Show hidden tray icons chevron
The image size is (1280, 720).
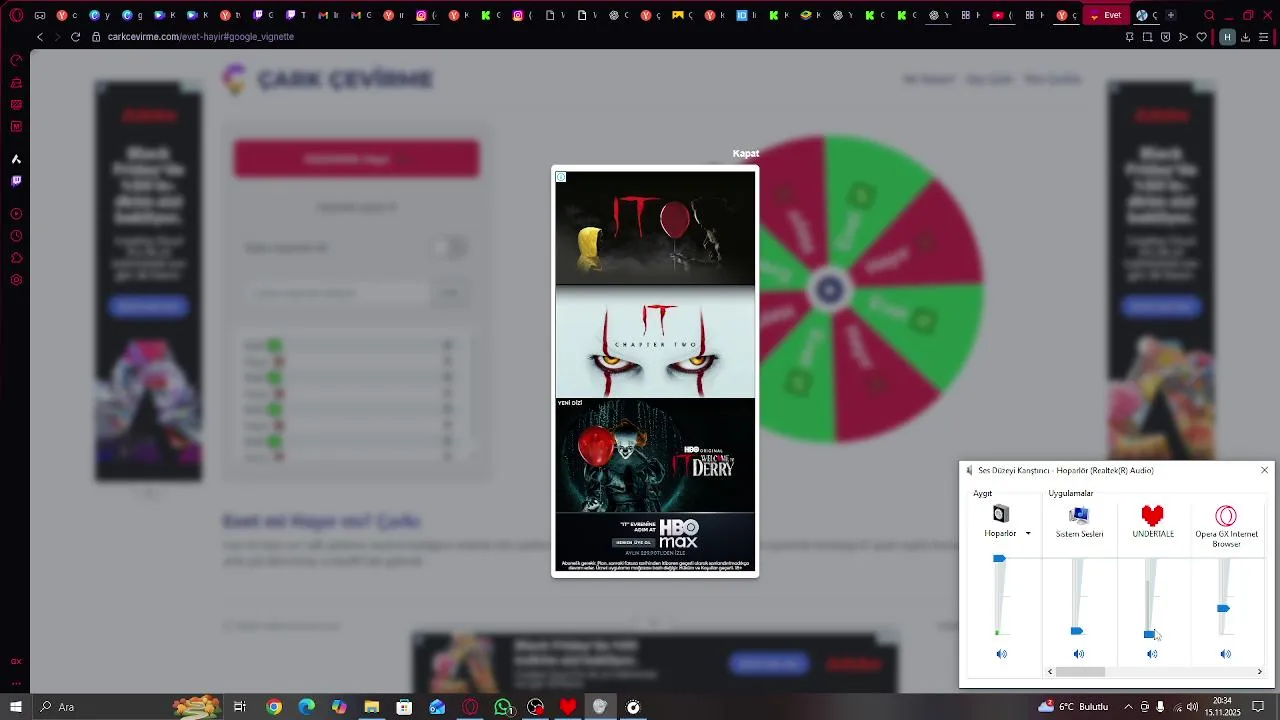click(1127, 707)
